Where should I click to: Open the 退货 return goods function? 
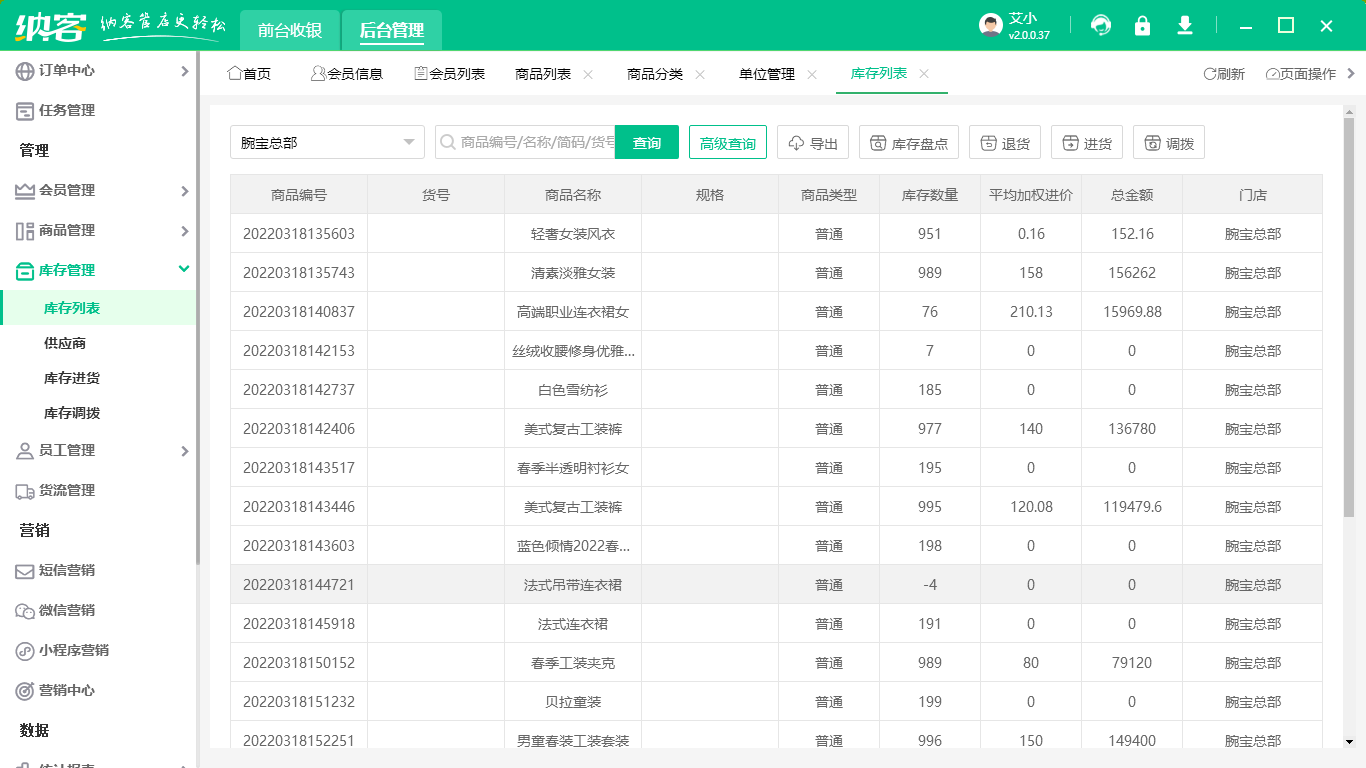1004,142
